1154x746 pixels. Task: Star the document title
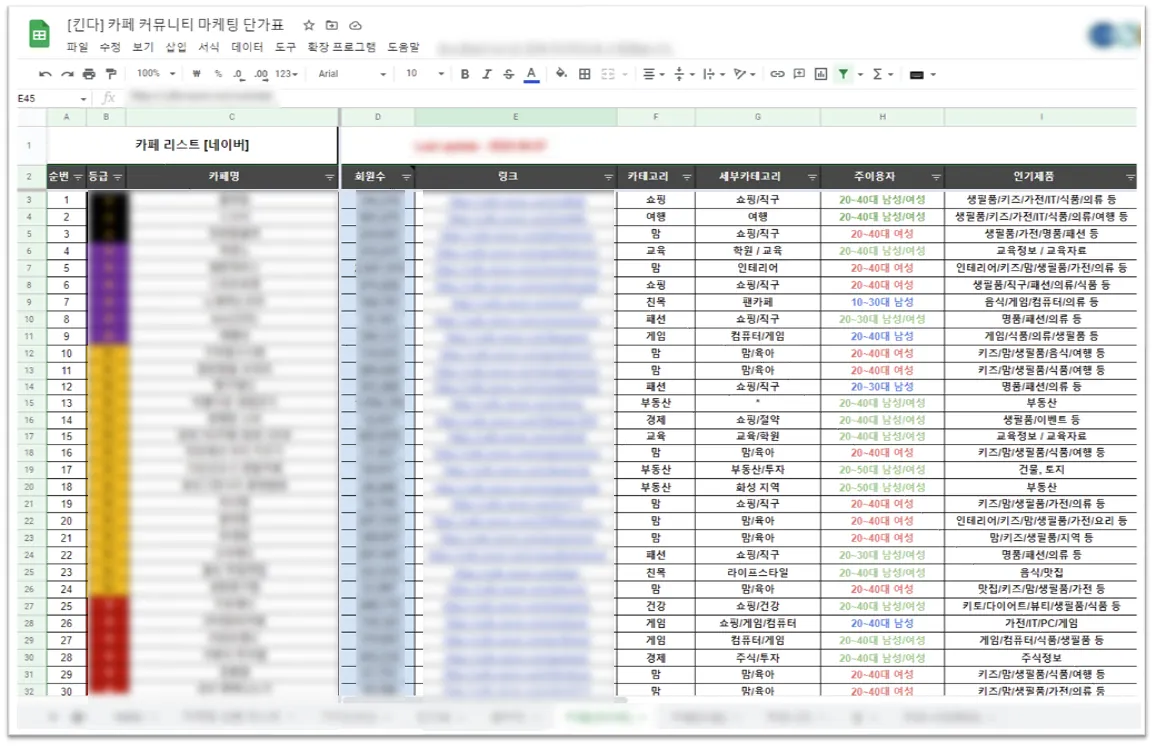(309, 25)
